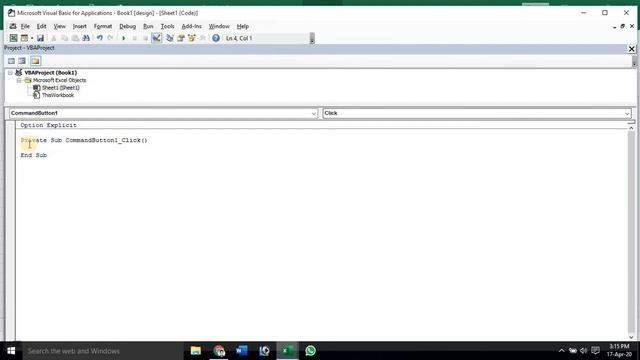Click the Cut scissors icon

tap(53, 38)
